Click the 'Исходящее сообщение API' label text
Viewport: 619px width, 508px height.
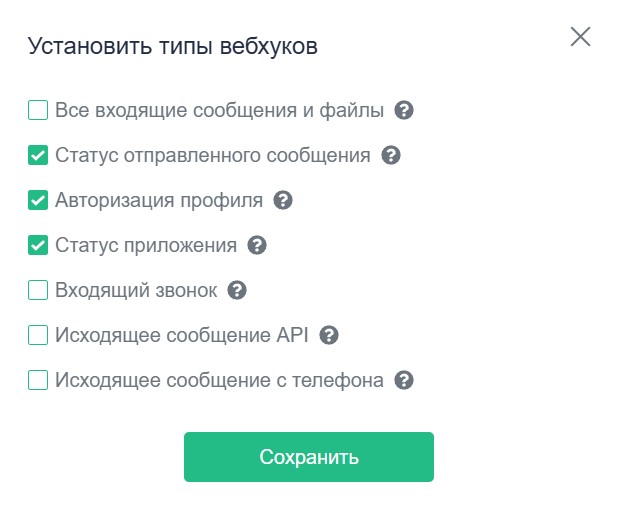pyautogui.click(x=182, y=335)
